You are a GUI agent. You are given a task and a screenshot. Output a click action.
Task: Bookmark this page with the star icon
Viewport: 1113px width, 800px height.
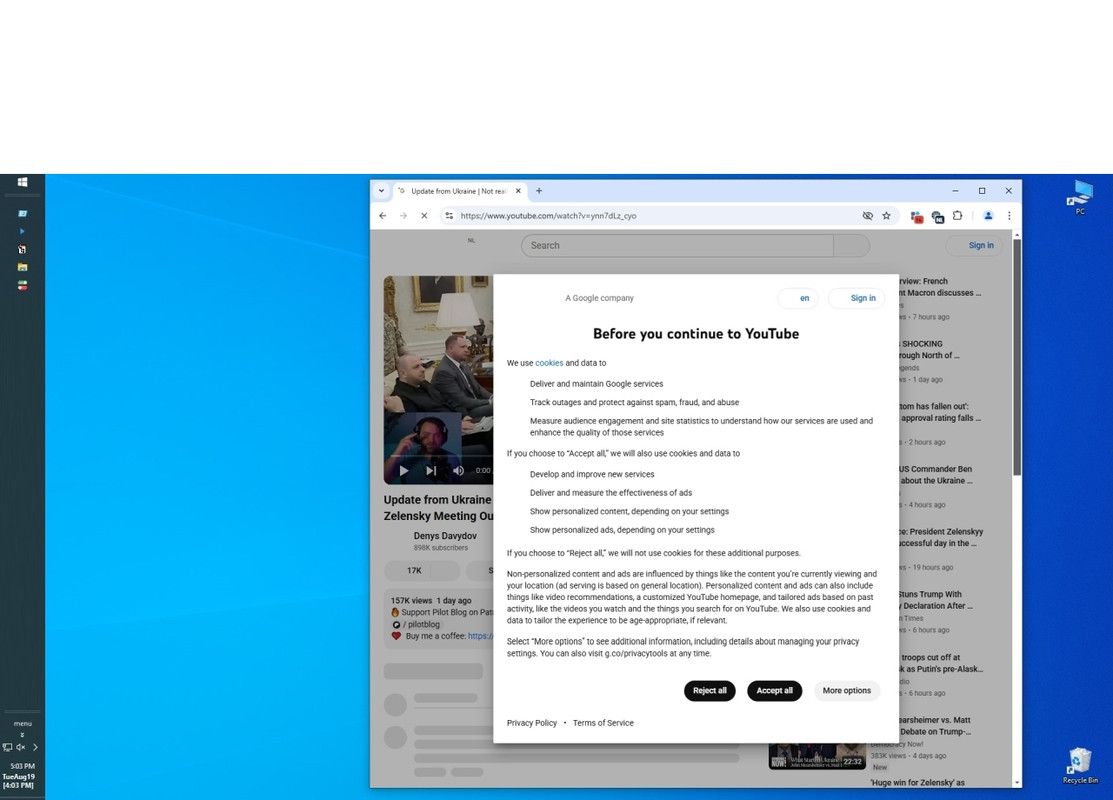tap(887, 216)
